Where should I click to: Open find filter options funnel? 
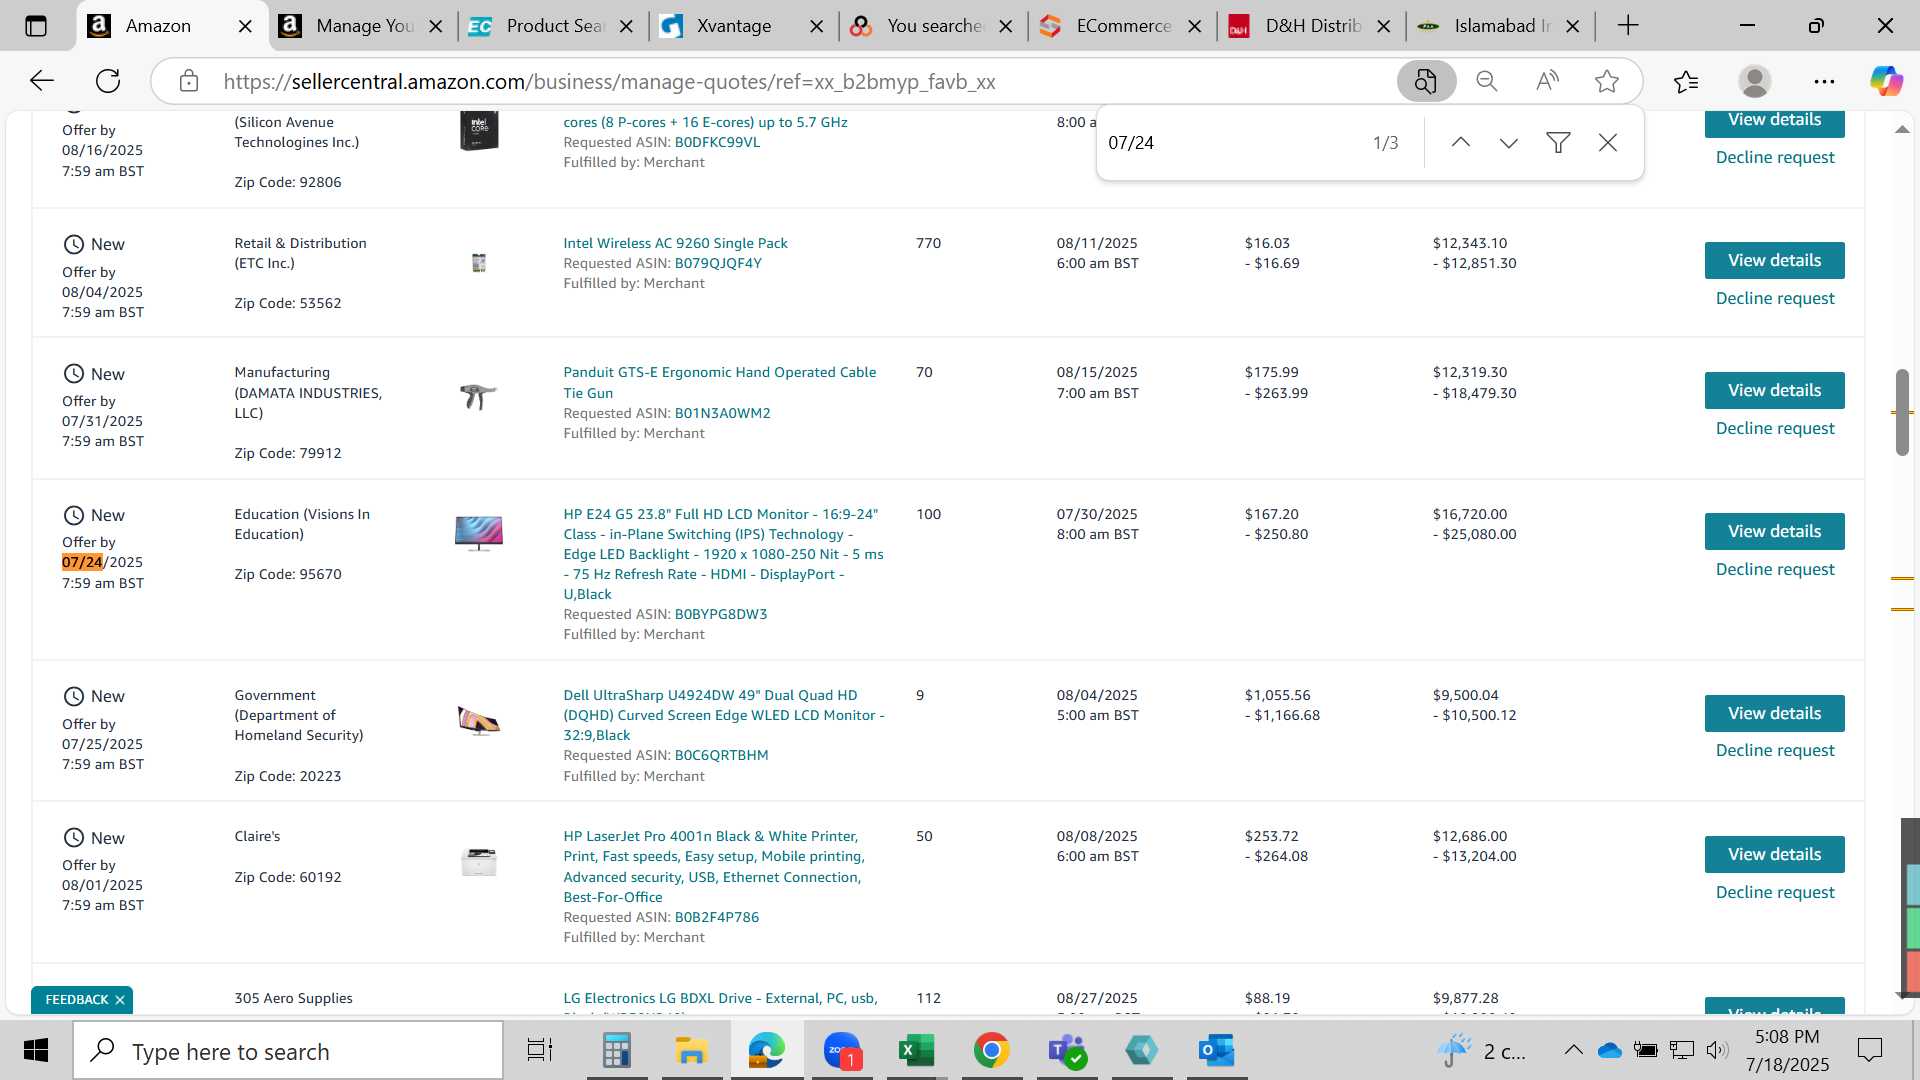coord(1558,143)
